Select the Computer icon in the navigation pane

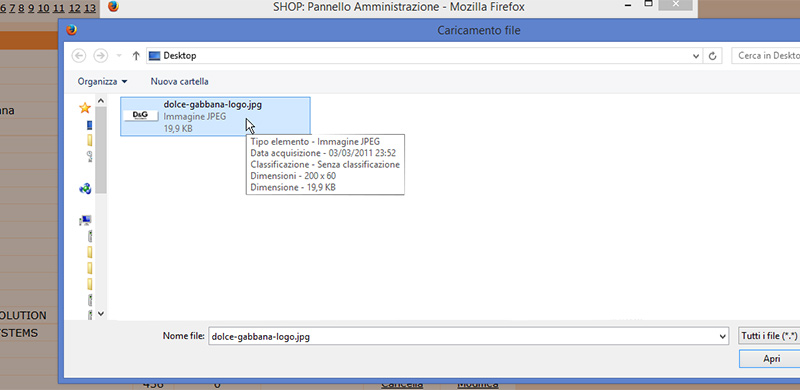coord(85,221)
